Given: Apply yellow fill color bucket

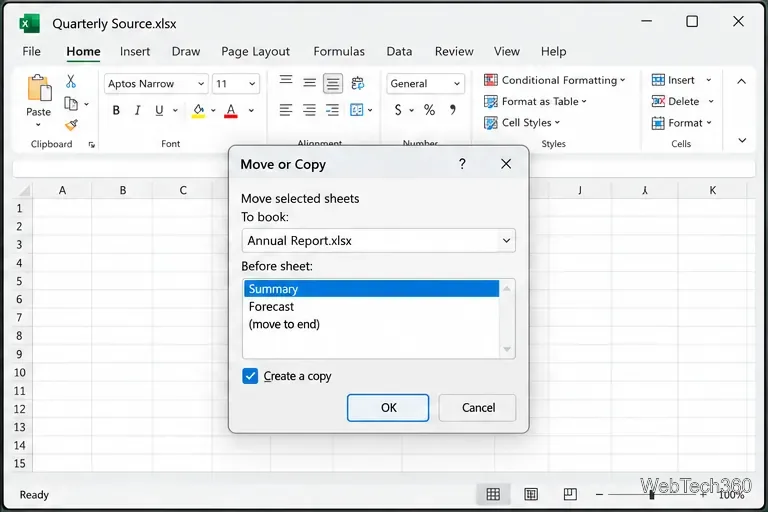Looking at the screenshot, I should pos(198,111).
